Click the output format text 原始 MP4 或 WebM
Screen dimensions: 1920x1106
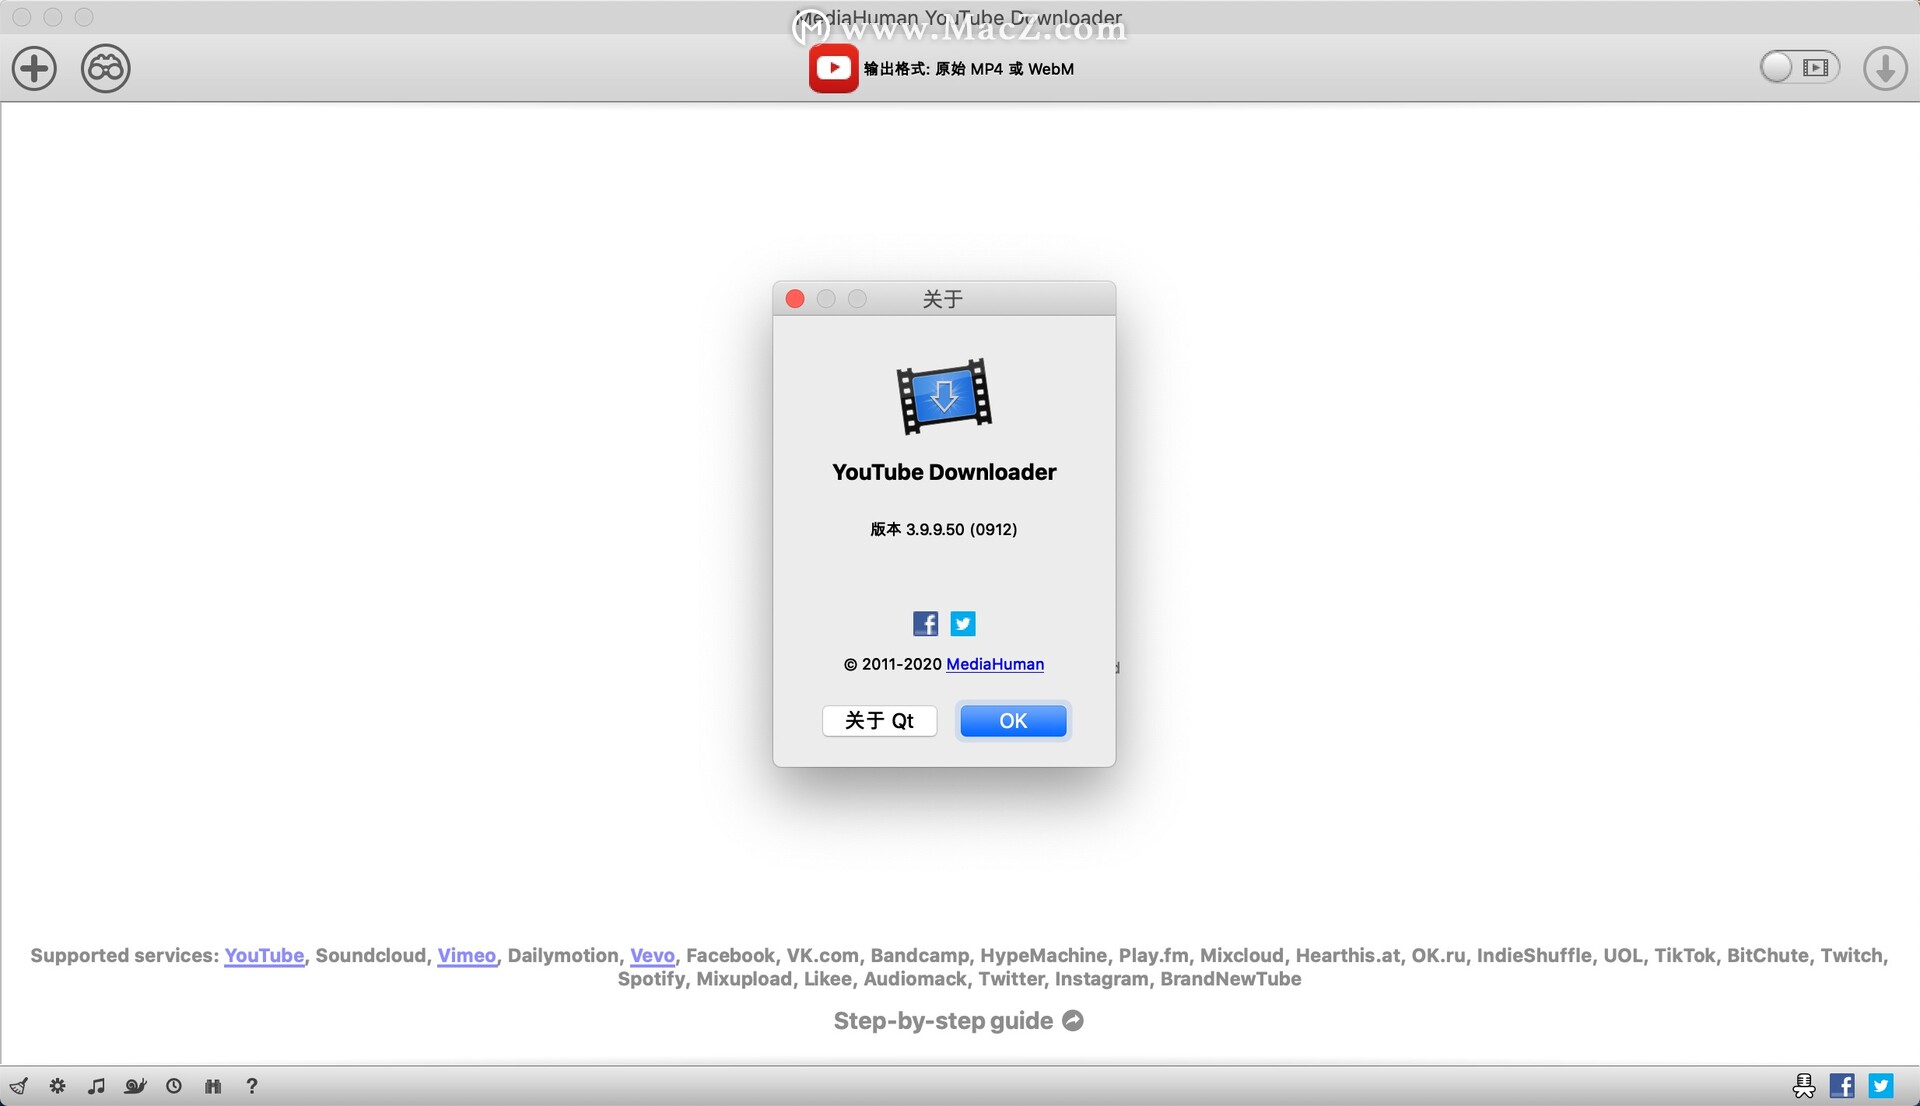tap(1004, 69)
